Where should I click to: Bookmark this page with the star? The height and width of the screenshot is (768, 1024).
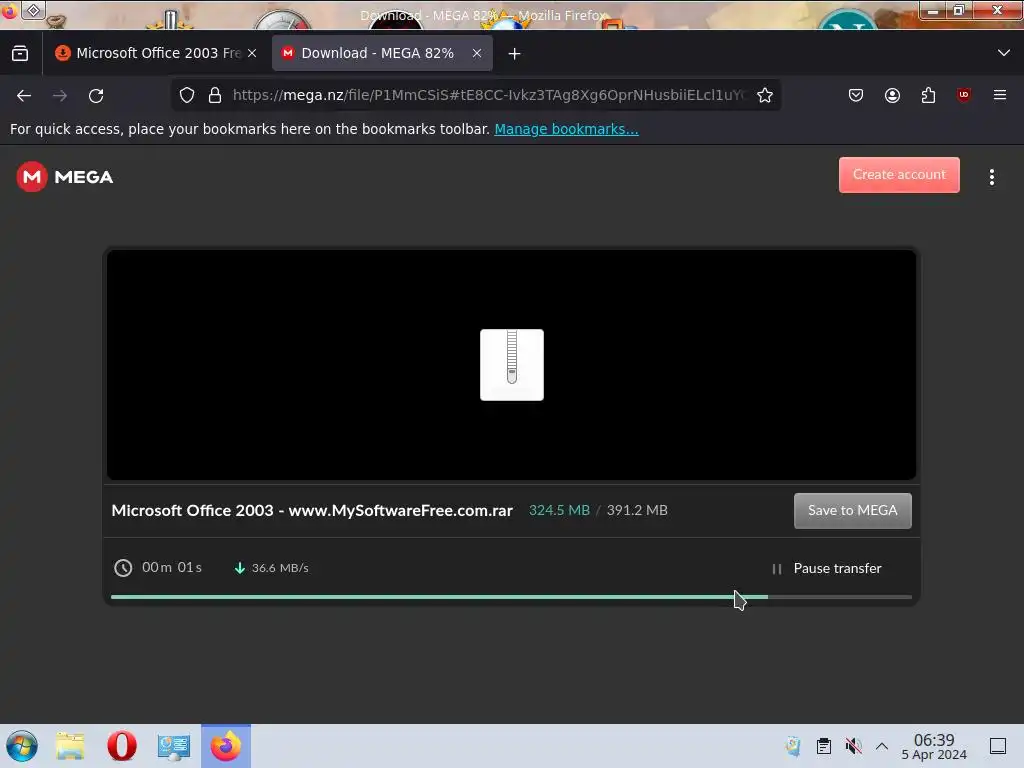pyautogui.click(x=765, y=95)
